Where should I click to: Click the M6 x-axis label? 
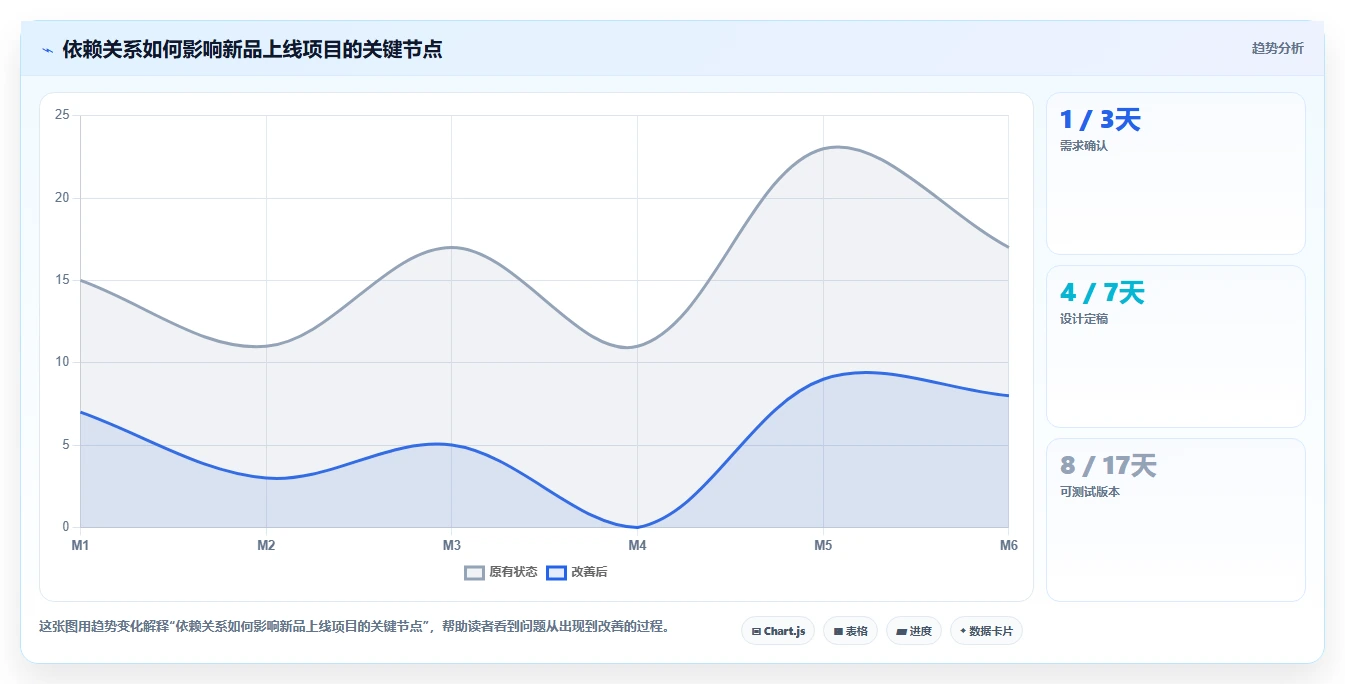[1008, 545]
